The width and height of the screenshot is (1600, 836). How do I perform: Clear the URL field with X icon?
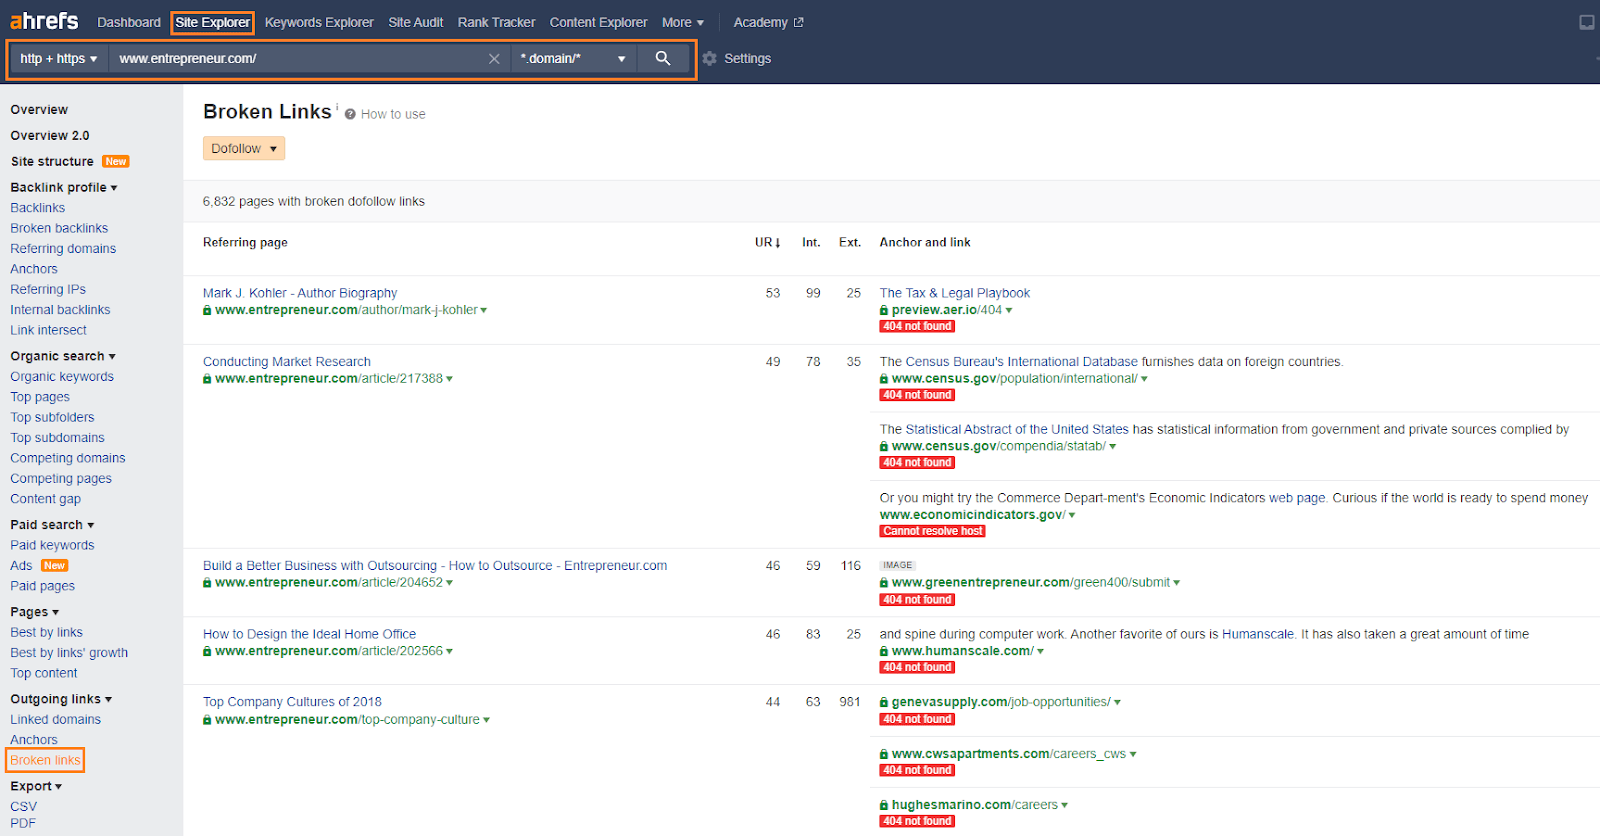494,59
